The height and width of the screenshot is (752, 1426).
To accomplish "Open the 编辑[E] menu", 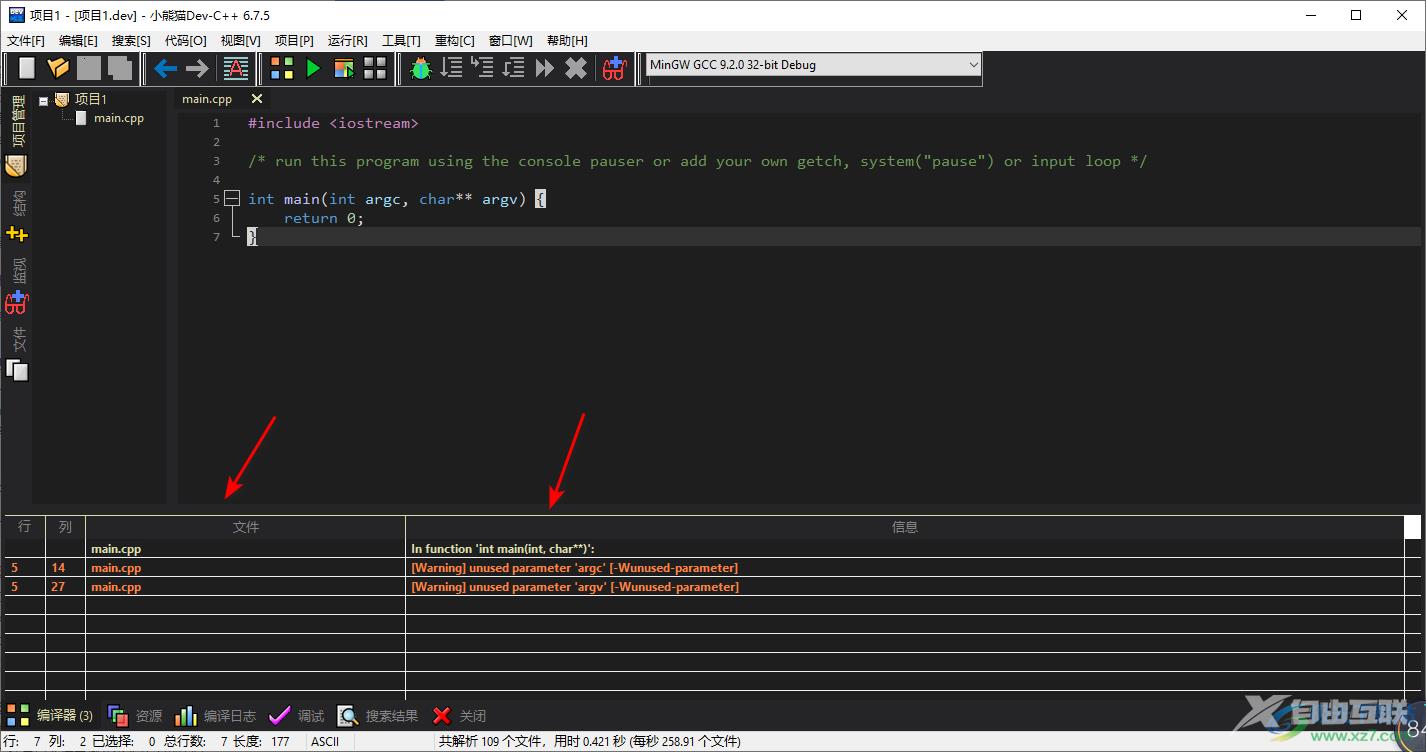I will [79, 41].
